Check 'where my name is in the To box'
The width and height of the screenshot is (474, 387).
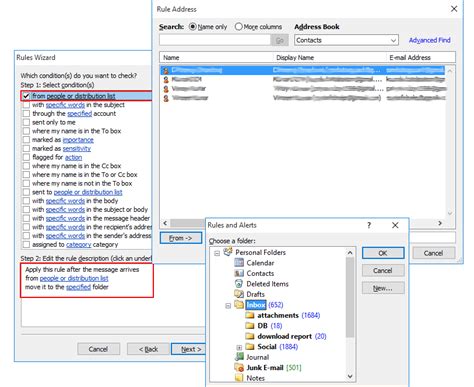click(26, 131)
